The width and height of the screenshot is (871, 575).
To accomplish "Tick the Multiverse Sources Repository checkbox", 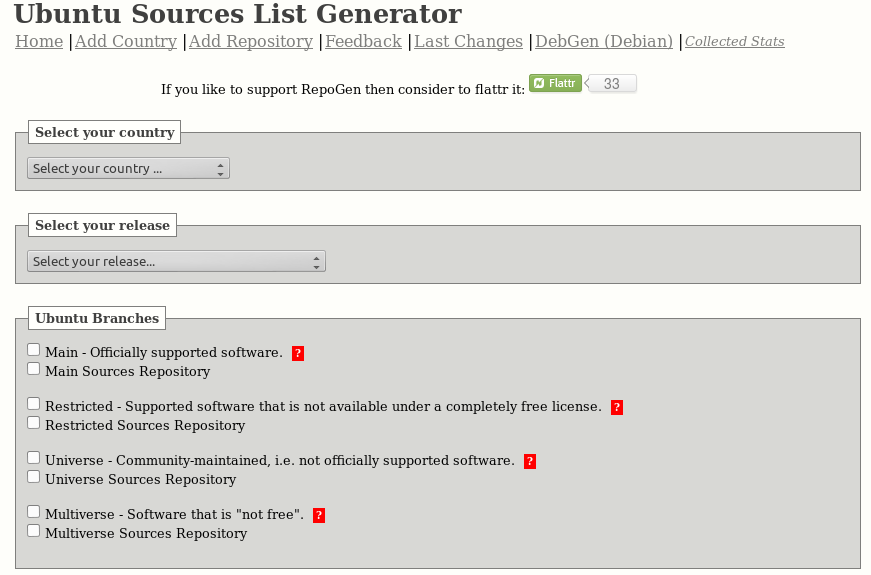I will pos(34,531).
